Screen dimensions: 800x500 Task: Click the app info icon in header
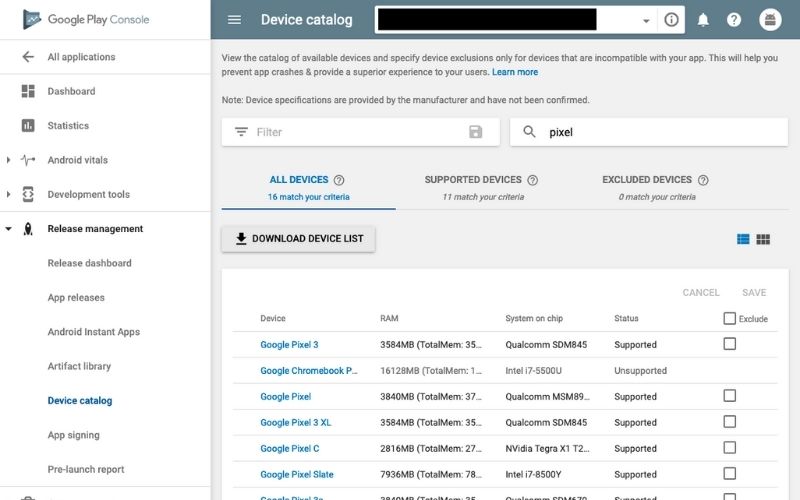[x=671, y=20]
